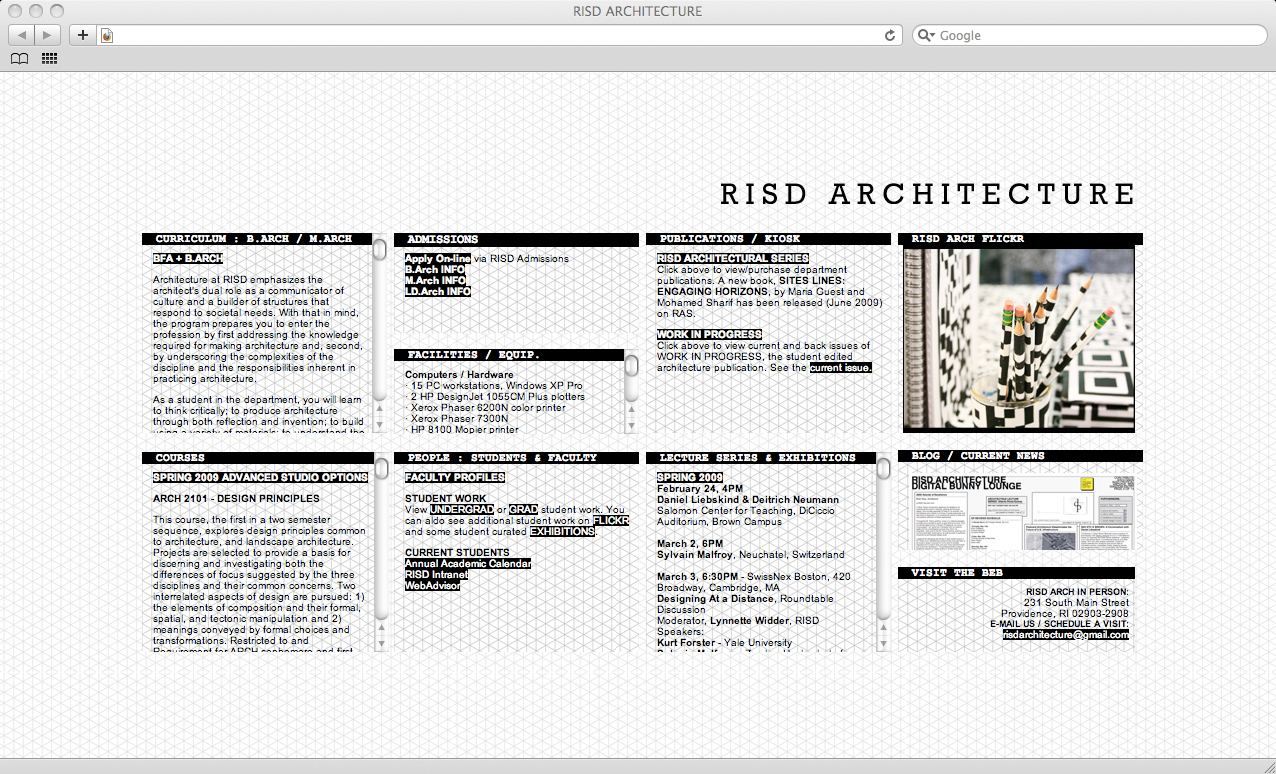Screen dimensions: 1276x774
Task: Click the VISIT THE BEB header
Action: (1016, 573)
